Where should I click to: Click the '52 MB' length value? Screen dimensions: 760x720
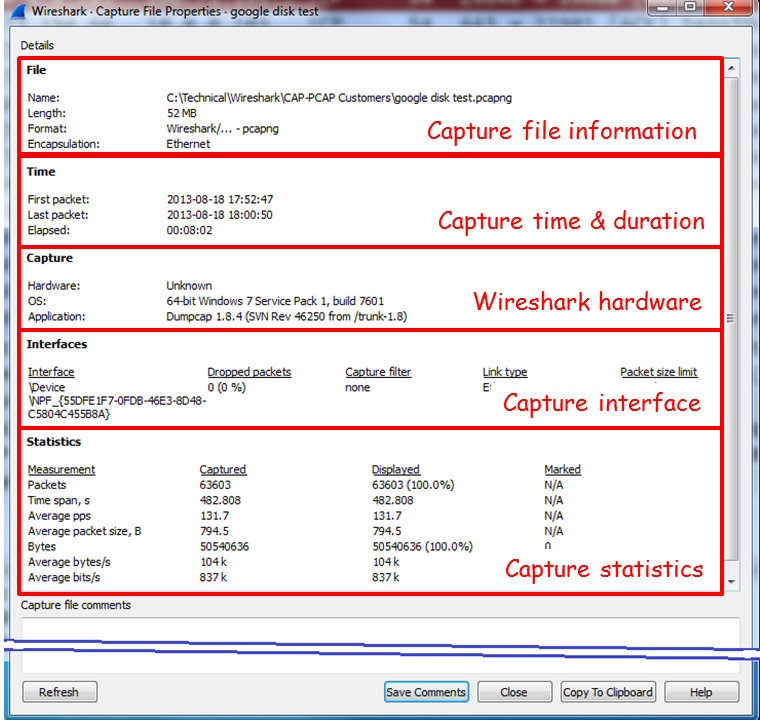tap(182, 113)
